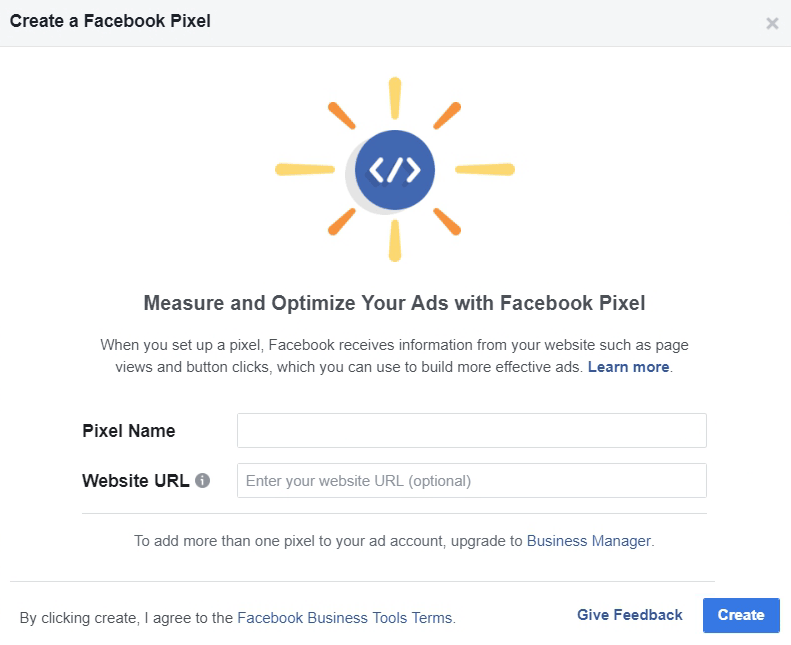This screenshot has height=645, width=791.
Task: Click the upper-right orange ray of the illustration
Action: coord(447,116)
